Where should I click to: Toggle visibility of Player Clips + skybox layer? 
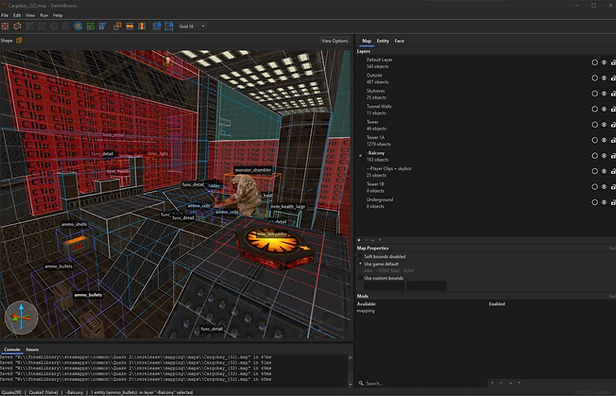pyautogui.click(x=604, y=171)
